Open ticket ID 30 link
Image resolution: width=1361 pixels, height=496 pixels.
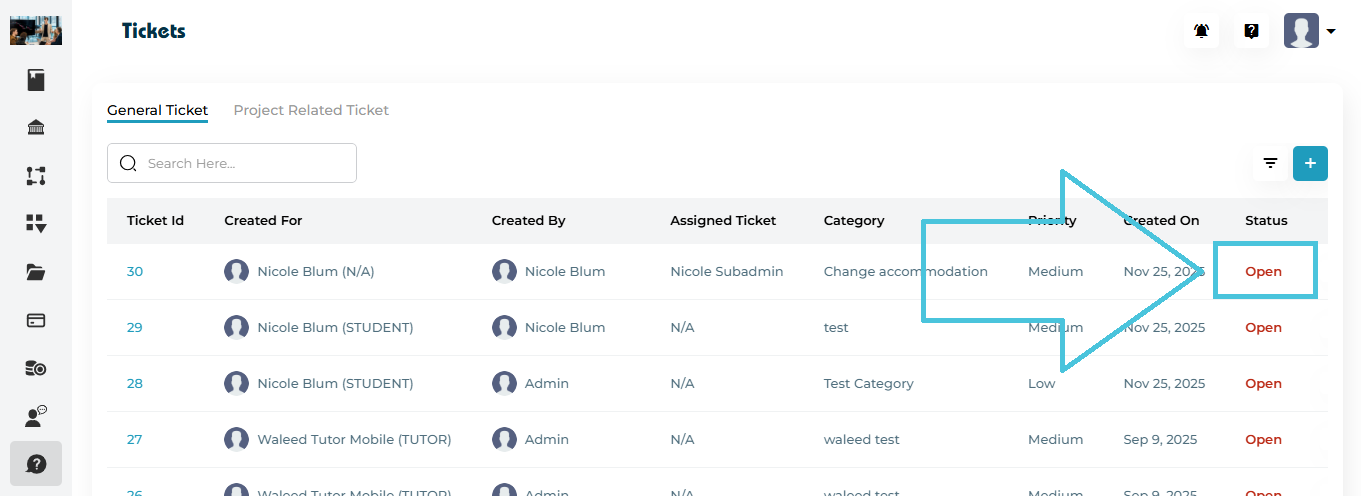click(x=135, y=272)
